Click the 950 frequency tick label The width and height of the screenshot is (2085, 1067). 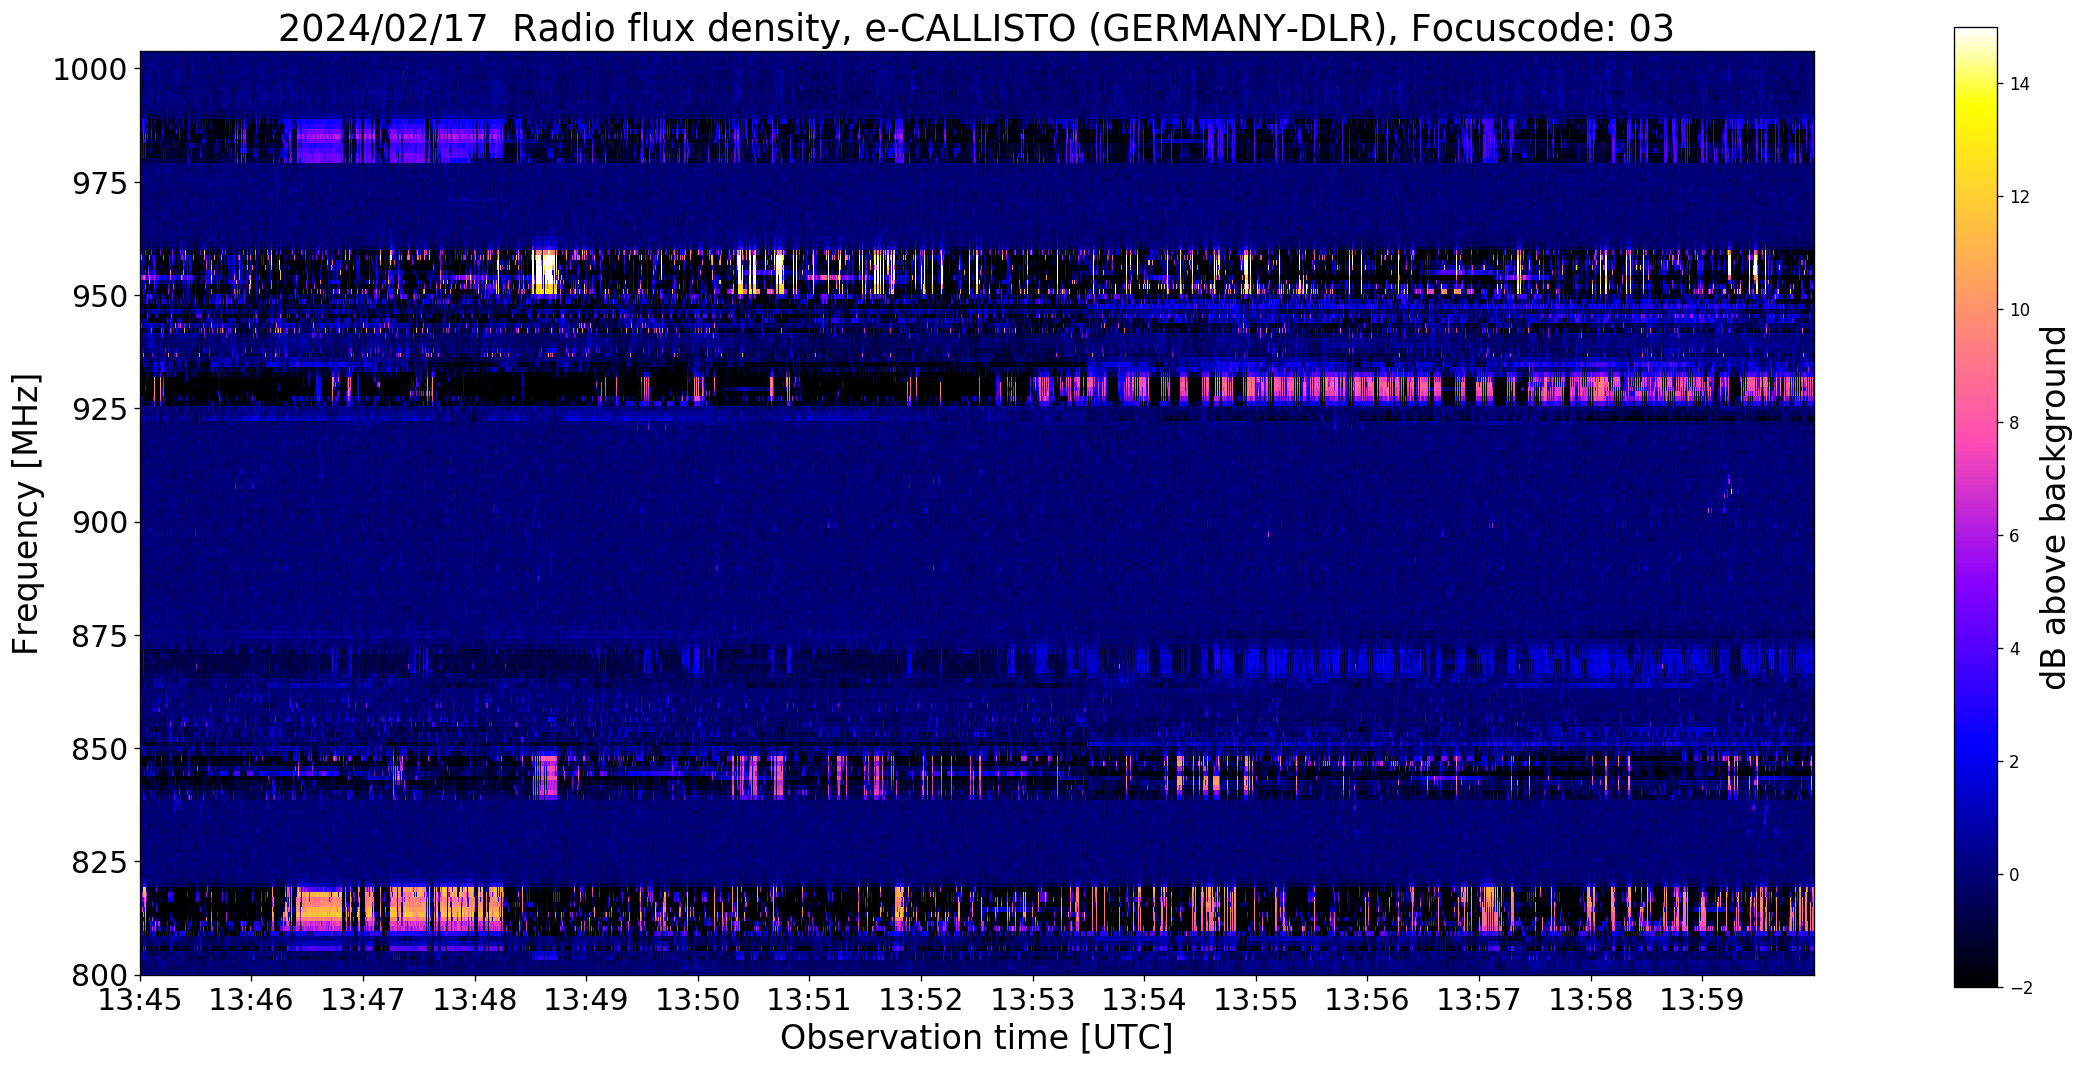pos(100,296)
